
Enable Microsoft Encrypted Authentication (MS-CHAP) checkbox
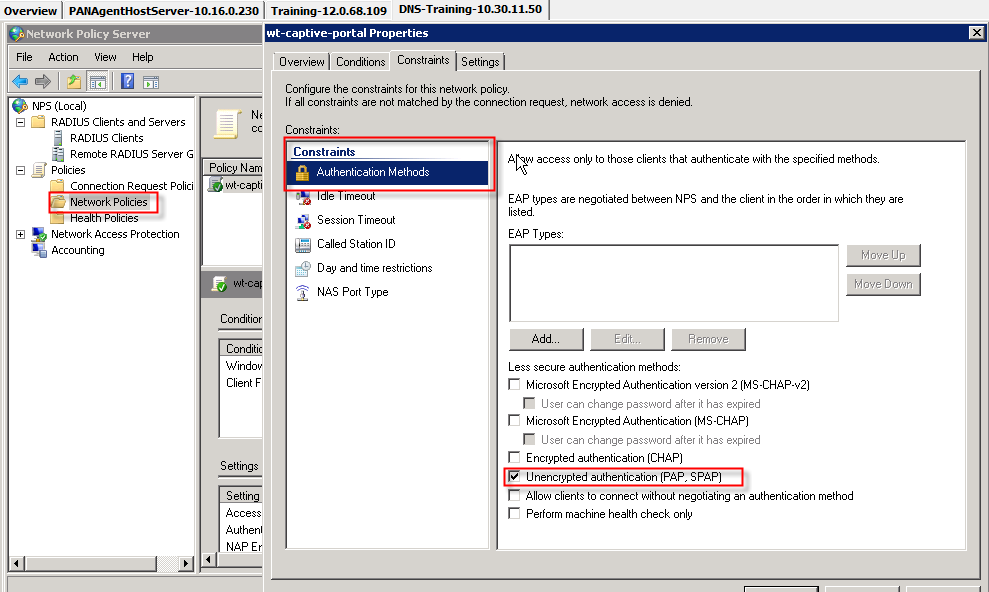point(515,420)
